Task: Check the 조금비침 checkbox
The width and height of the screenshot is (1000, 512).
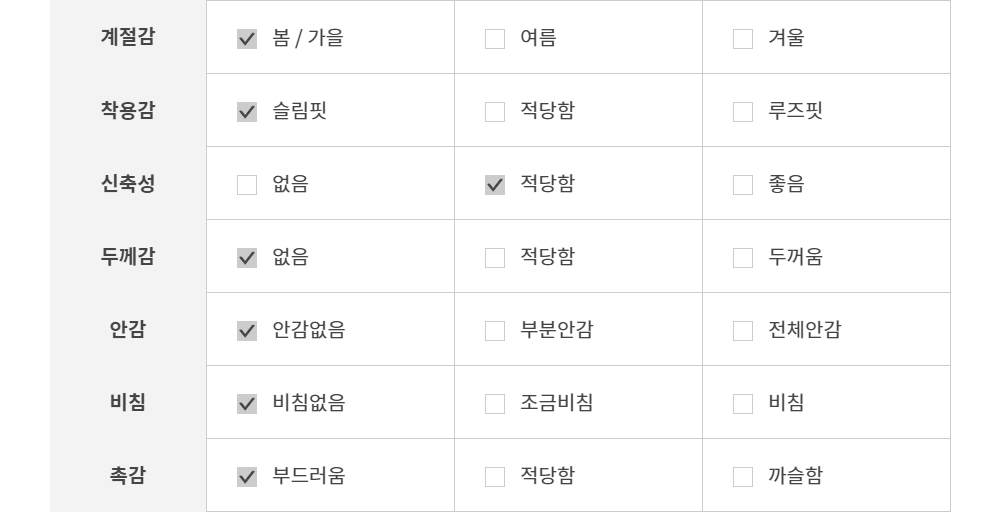Action: (495, 405)
